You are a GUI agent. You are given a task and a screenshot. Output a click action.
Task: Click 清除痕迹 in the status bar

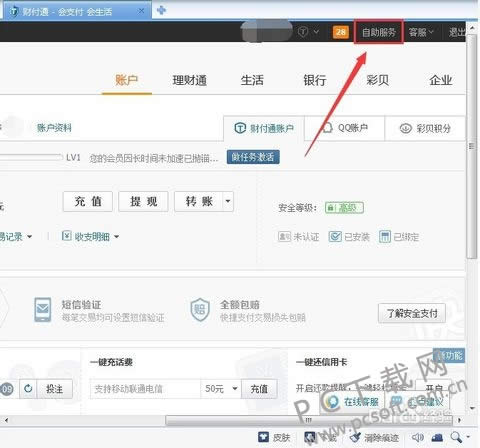[374, 437]
